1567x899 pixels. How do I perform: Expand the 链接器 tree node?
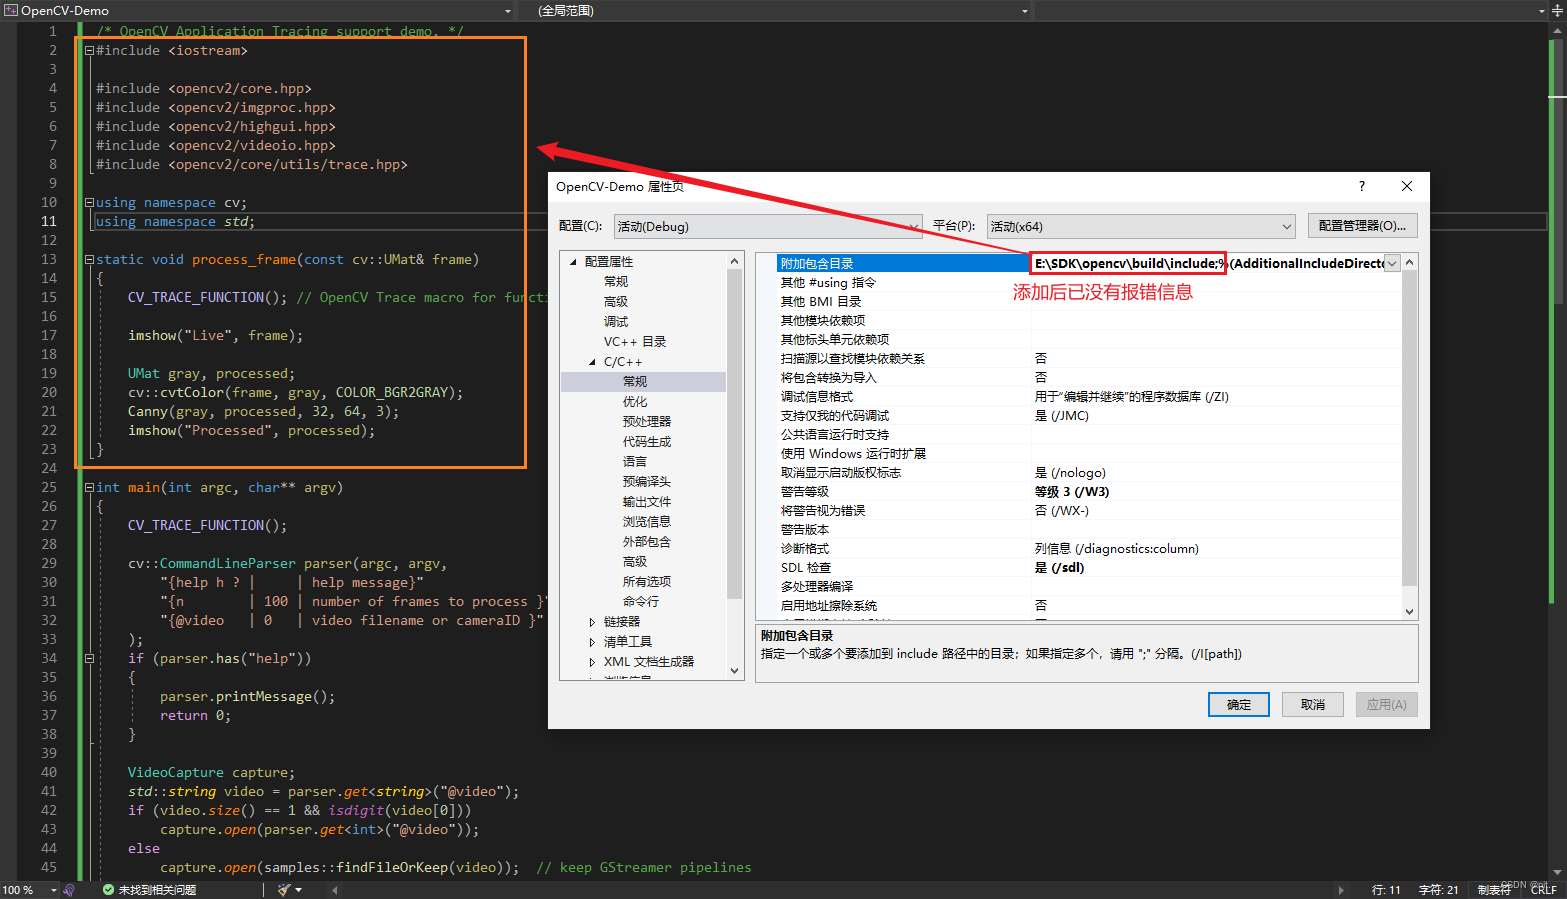(592, 622)
